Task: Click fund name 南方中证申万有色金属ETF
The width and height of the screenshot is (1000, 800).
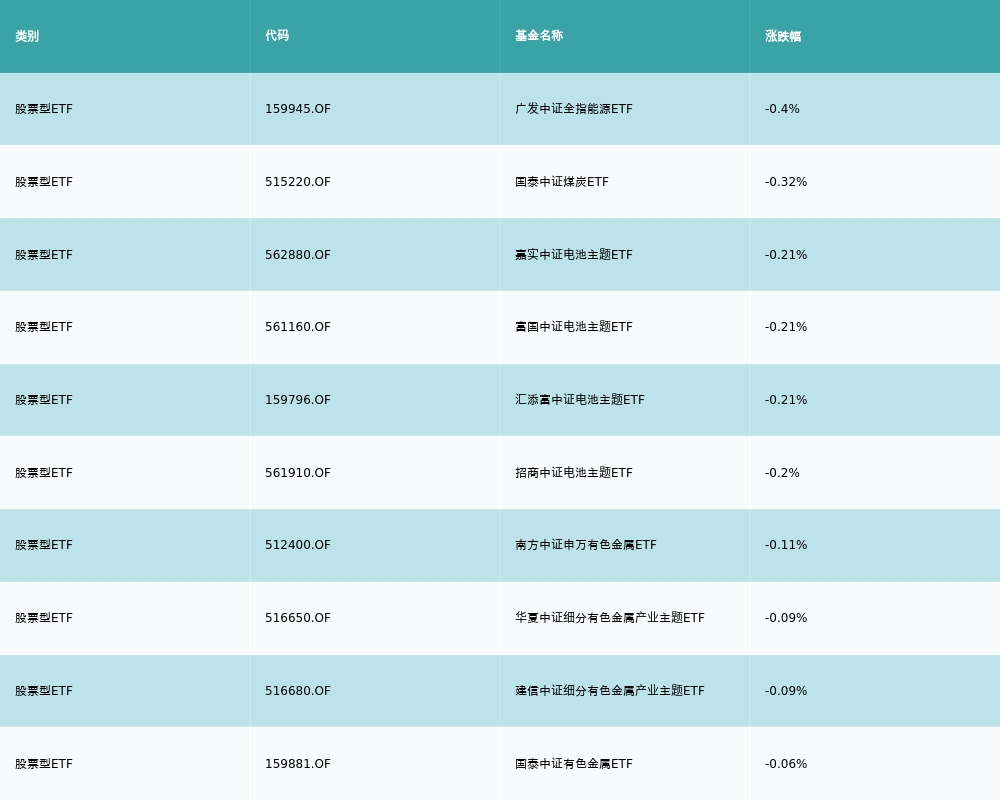Action: (585, 545)
